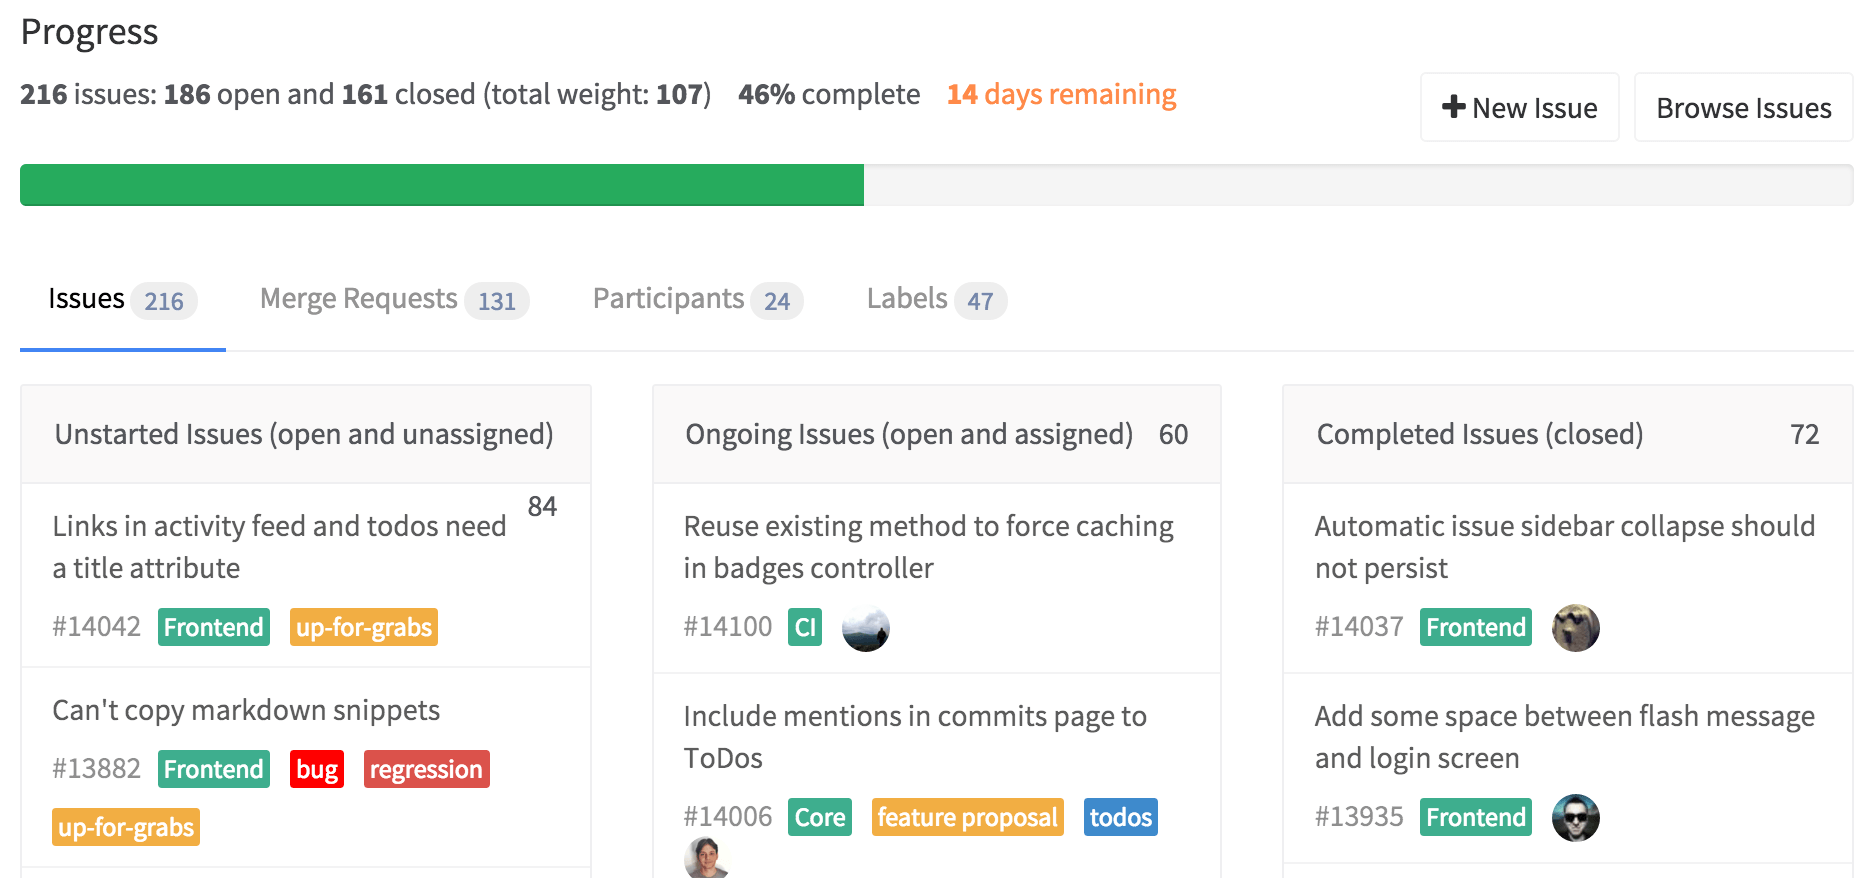Click the regression label on issue #13882
The width and height of the screenshot is (1864, 878).
coord(426,769)
